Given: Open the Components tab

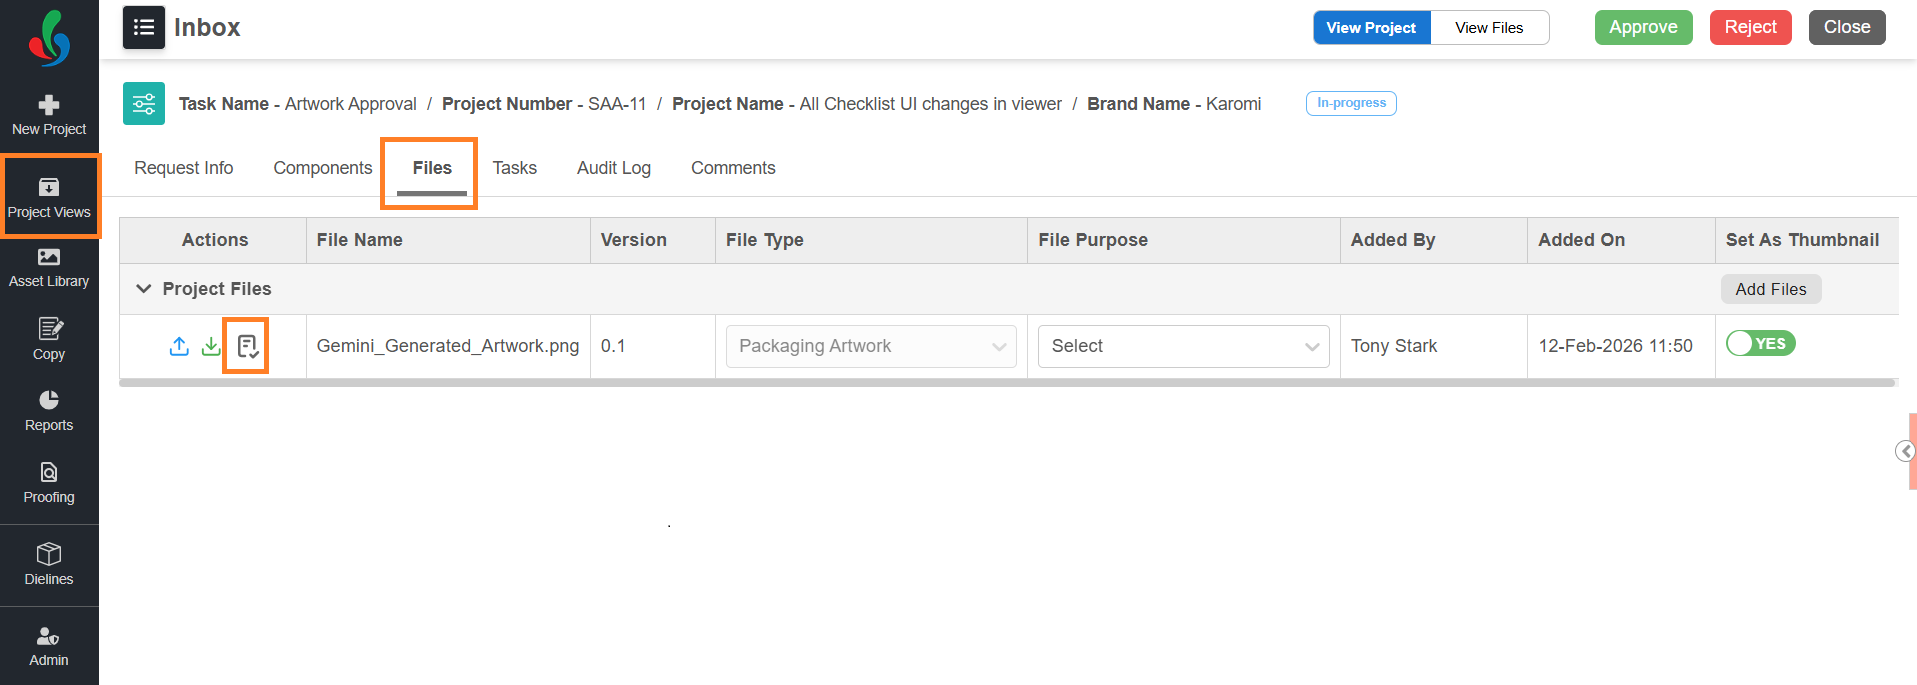Looking at the screenshot, I should [322, 168].
